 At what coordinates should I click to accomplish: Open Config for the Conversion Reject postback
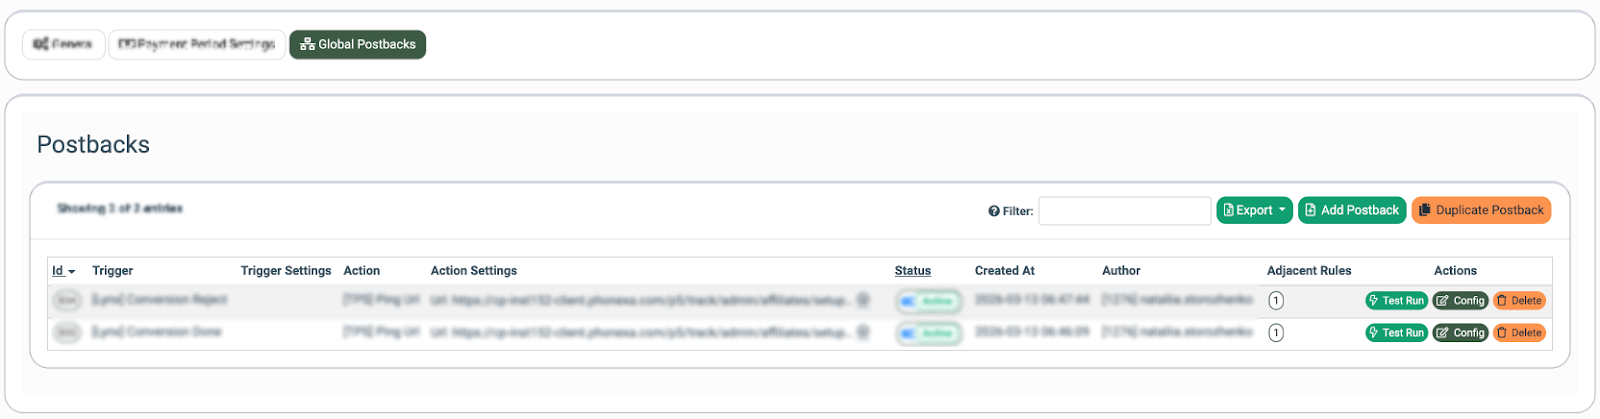tap(1460, 301)
